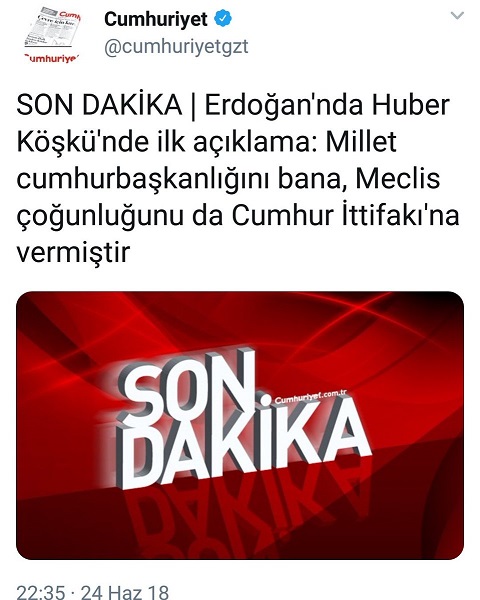The height and width of the screenshot is (600, 480).
Task: Open the red SON DAKİKA image attachment
Action: coord(240,426)
